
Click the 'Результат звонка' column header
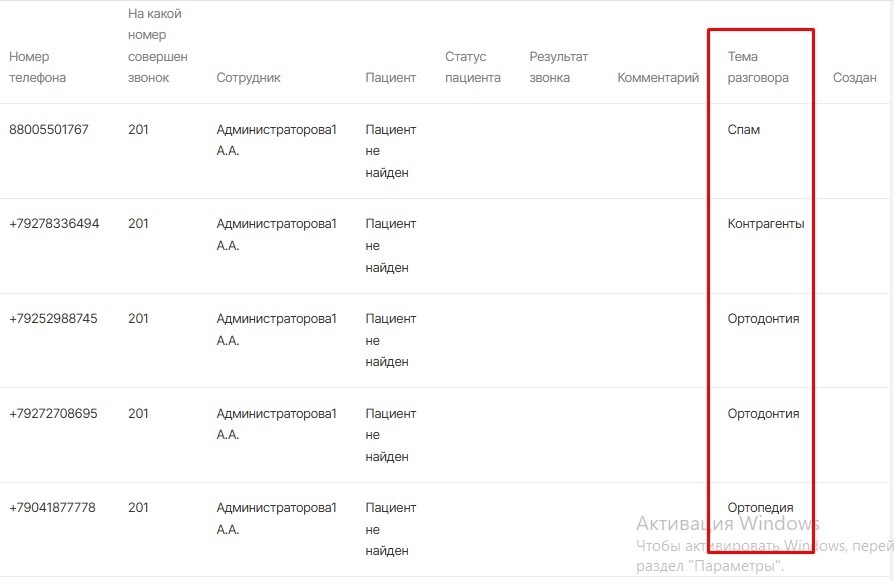(559, 67)
